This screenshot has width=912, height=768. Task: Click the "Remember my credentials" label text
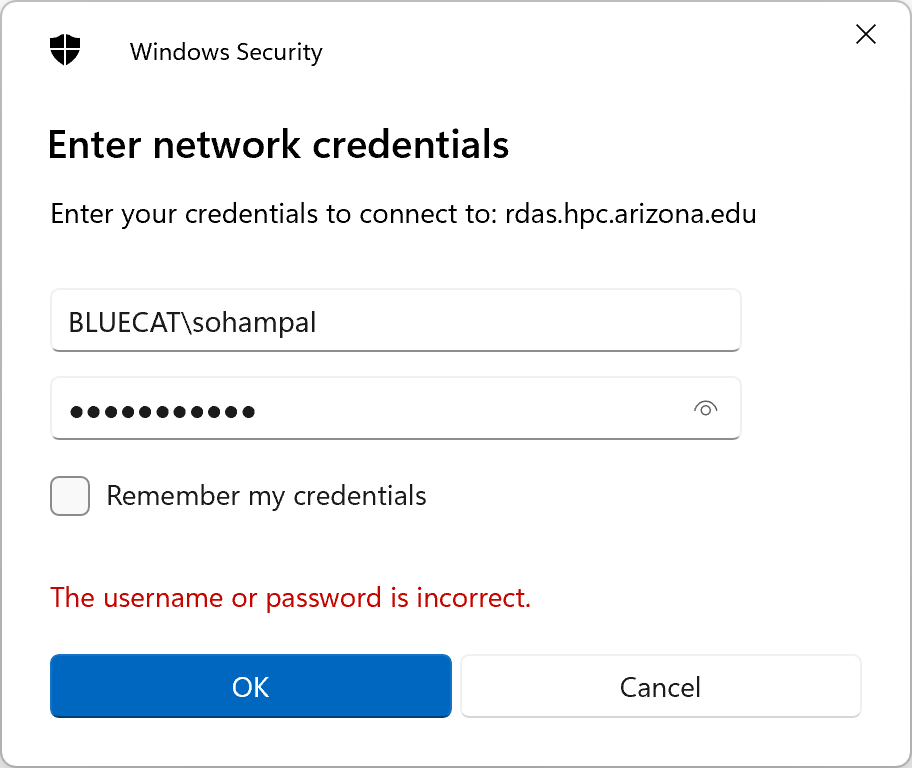[266, 496]
